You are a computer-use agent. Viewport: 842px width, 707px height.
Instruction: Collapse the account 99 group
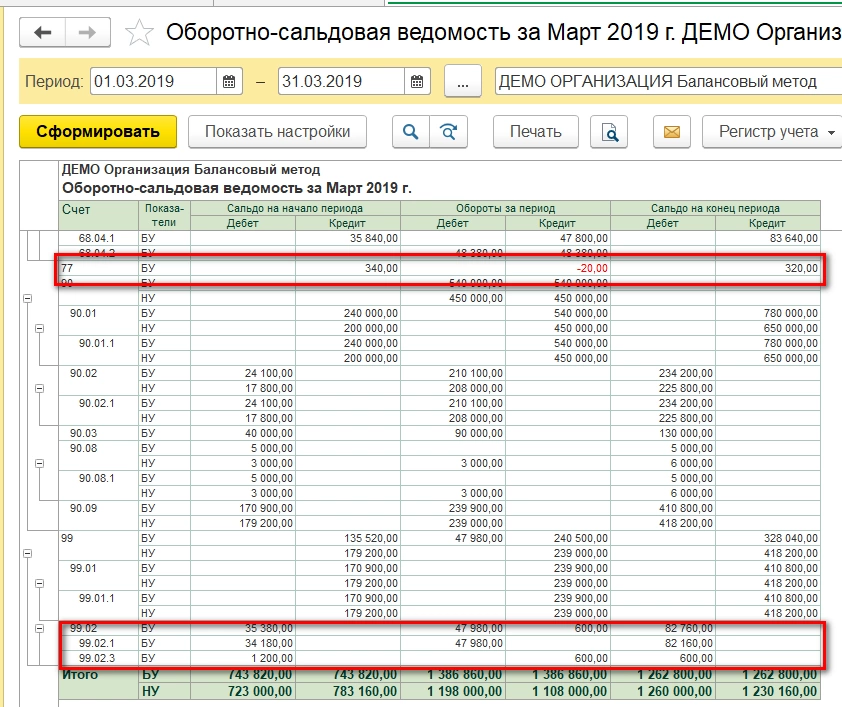pos(26,553)
